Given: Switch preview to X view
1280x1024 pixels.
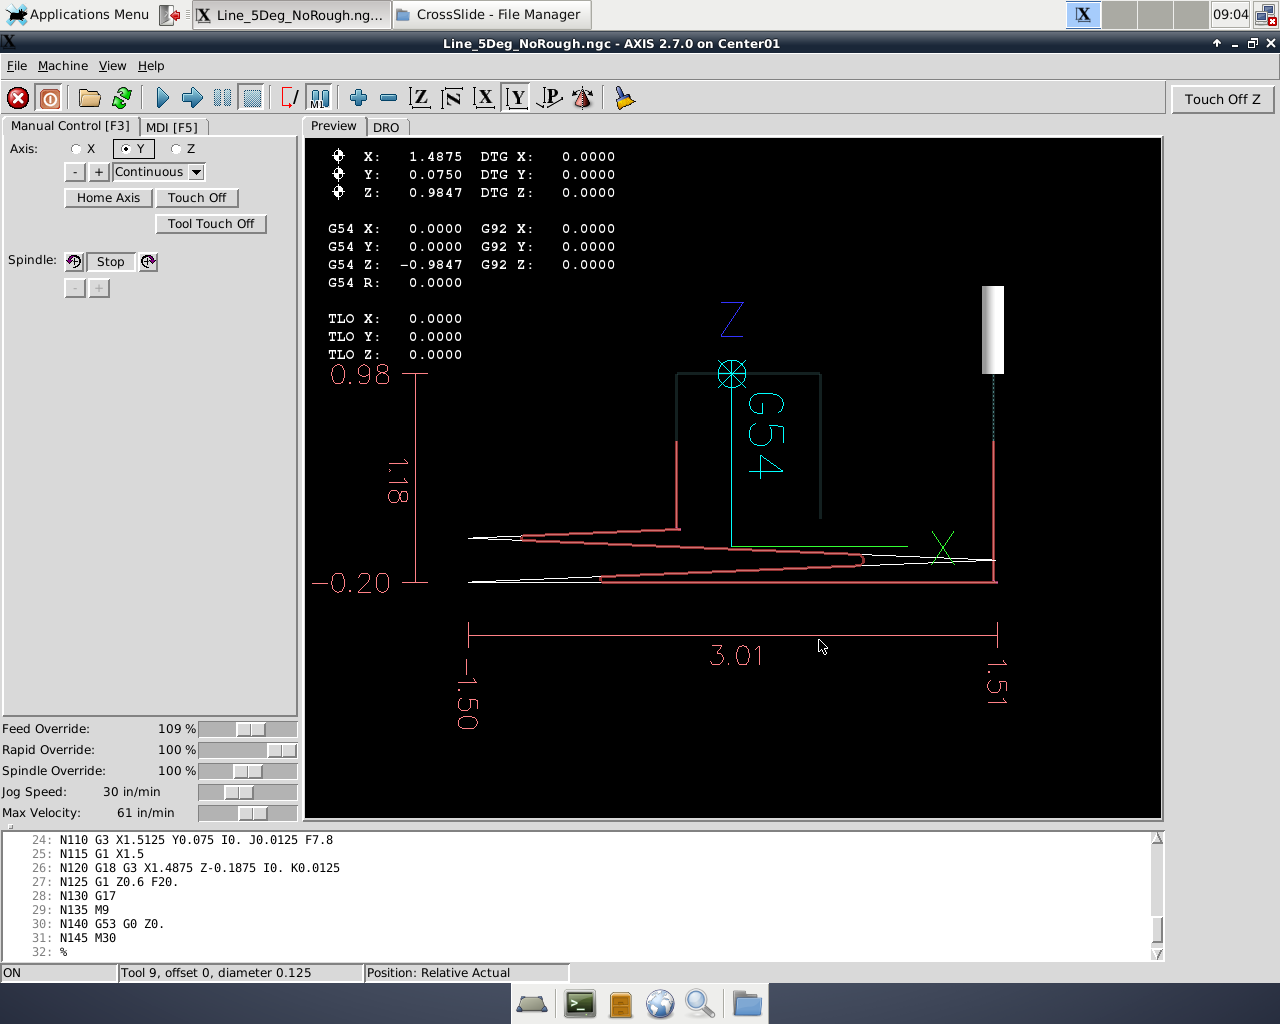Looking at the screenshot, I should [x=484, y=97].
